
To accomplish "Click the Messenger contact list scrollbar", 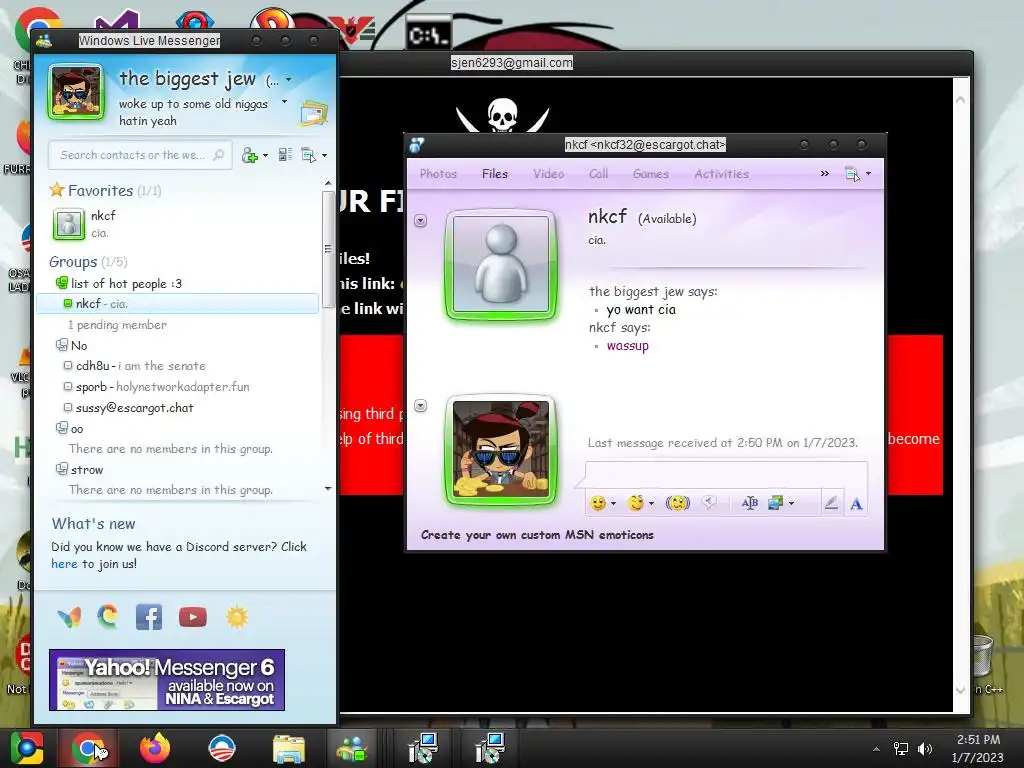I will (328, 248).
